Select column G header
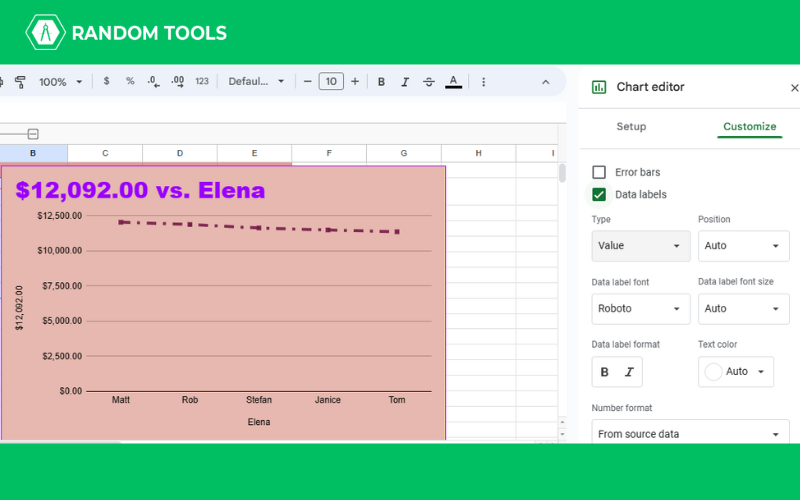Image resolution: width=800 pixels, height=500 pixels. tap(404, 153)
